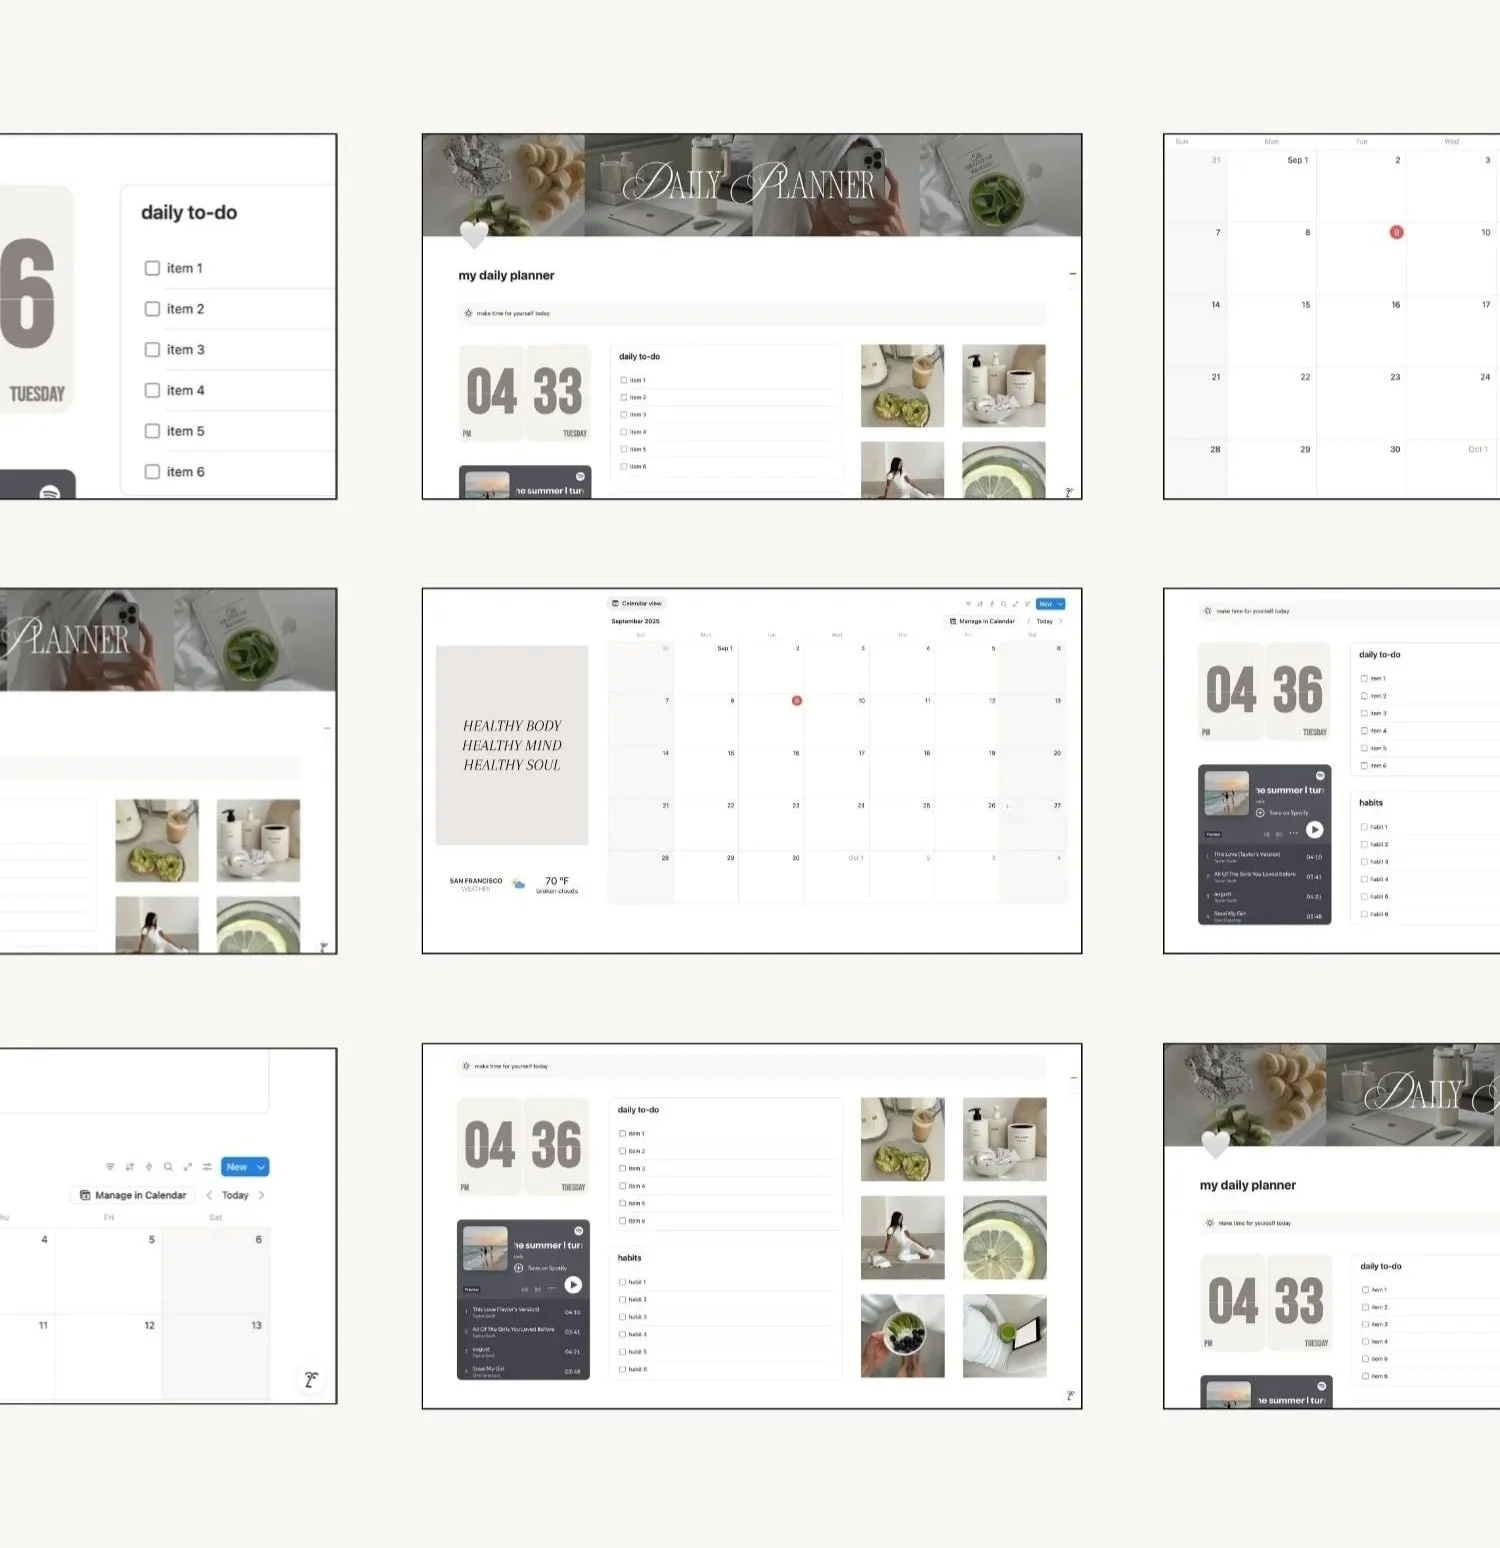Open the New button's dropdown chevron

click(x=1060, y=604)
